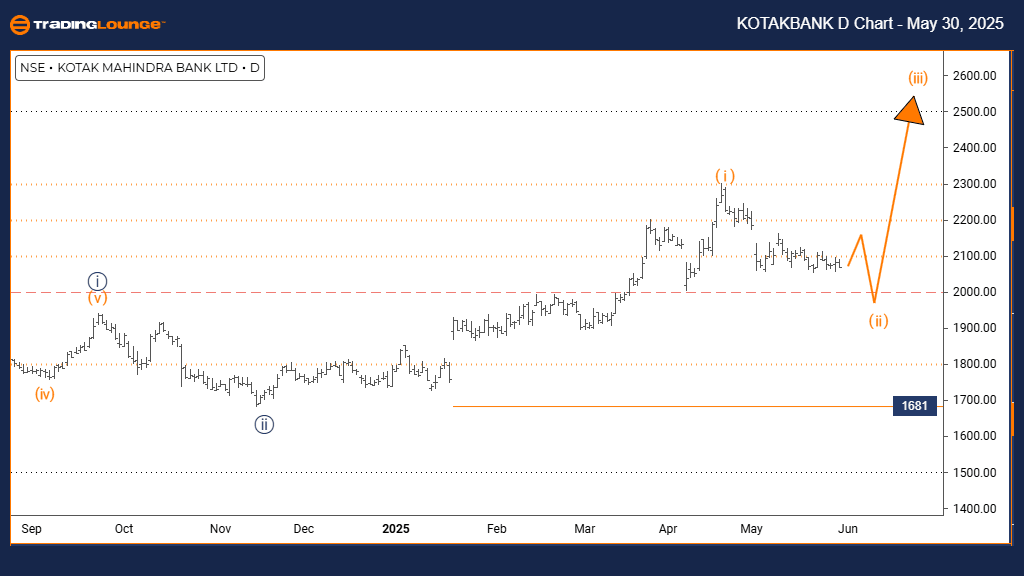The height and width of the screenshot is (576, 1024).
Task: Click the Jun label on the time axis
Action: coord(847,528)
